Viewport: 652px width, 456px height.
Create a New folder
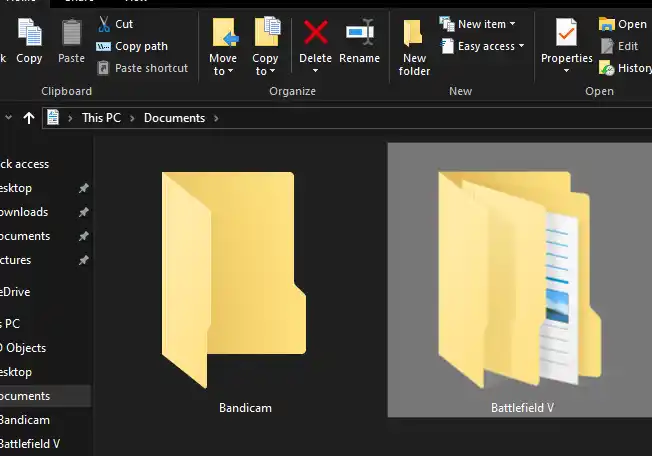click(414, 47)
